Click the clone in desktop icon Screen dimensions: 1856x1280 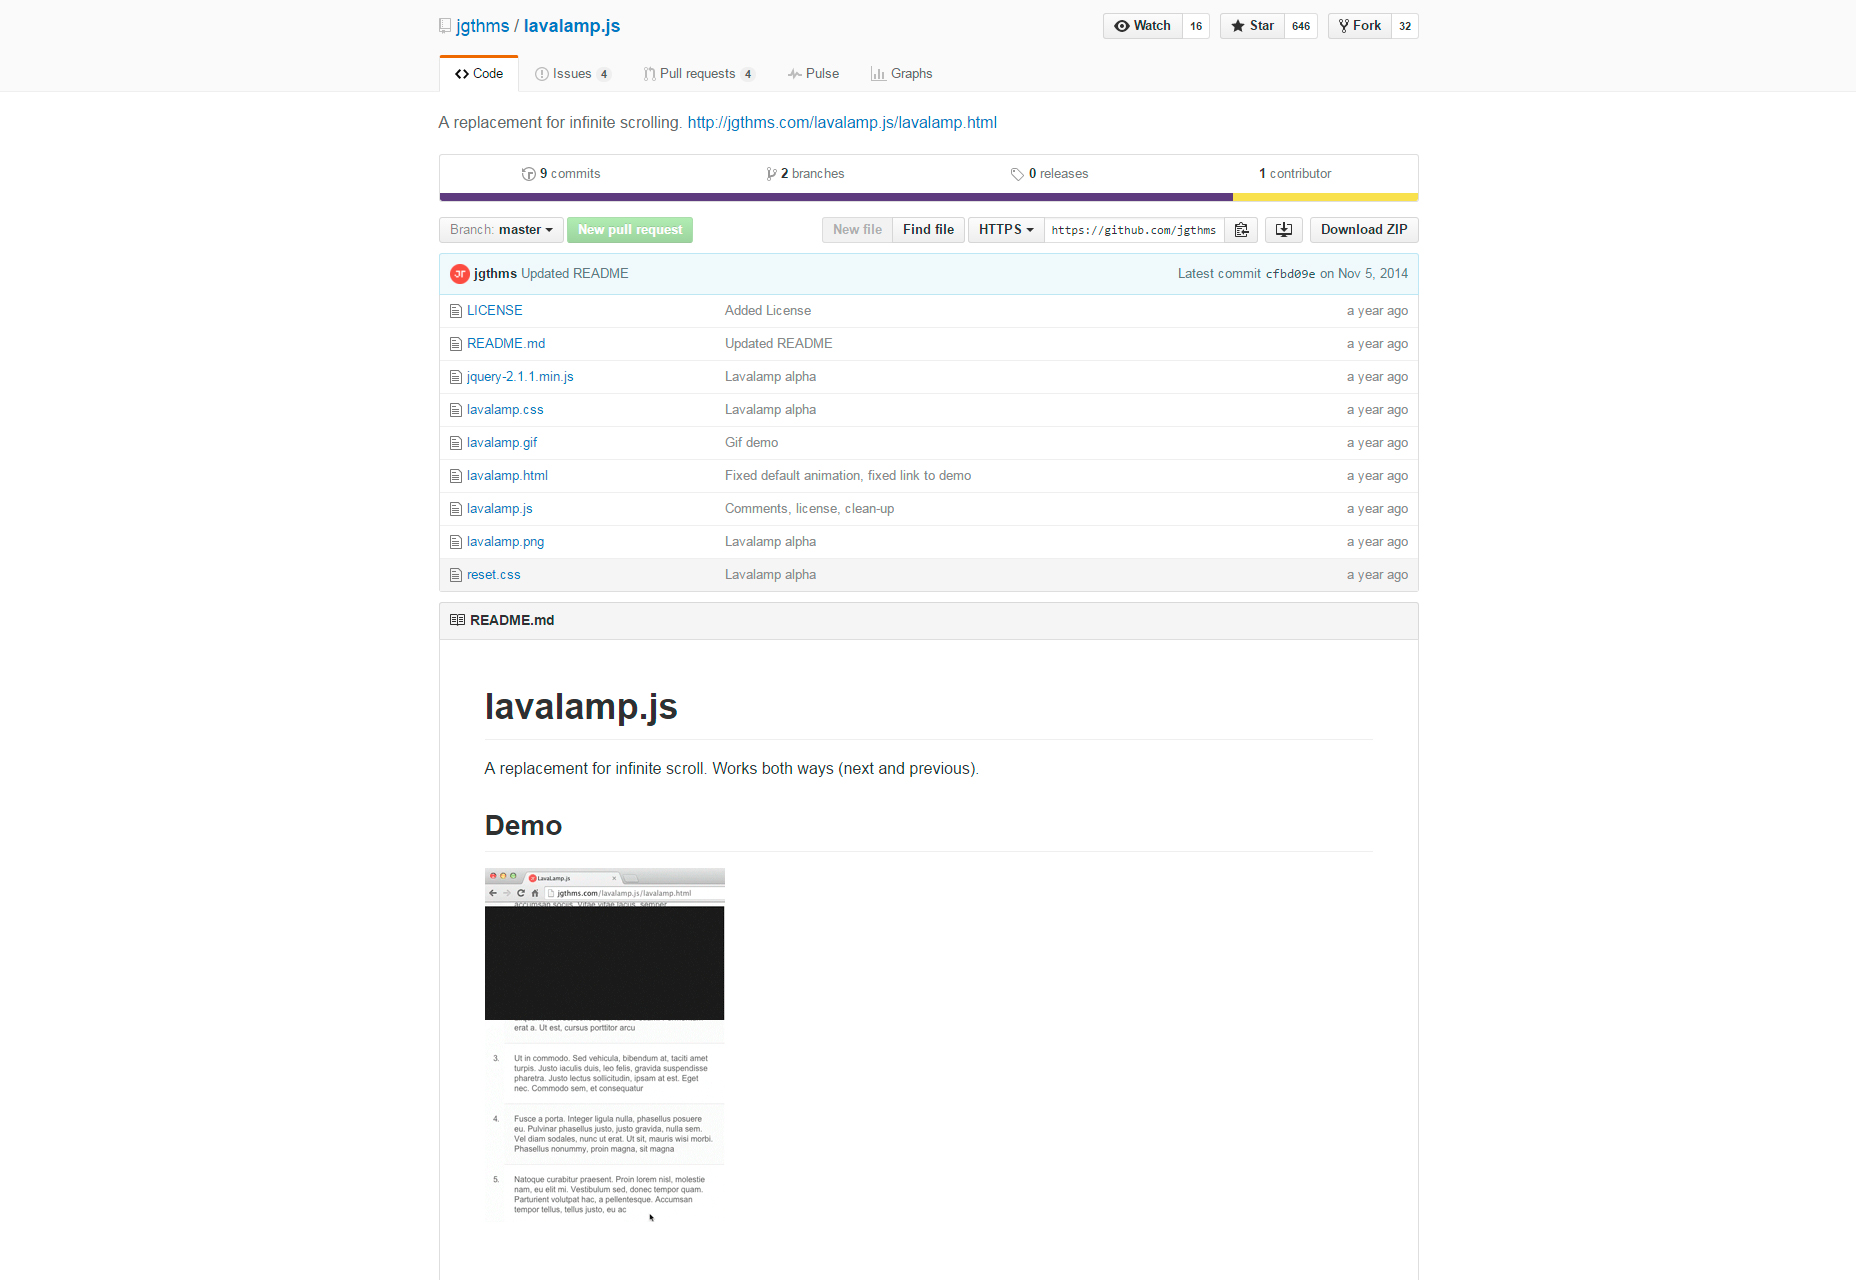1284,230
